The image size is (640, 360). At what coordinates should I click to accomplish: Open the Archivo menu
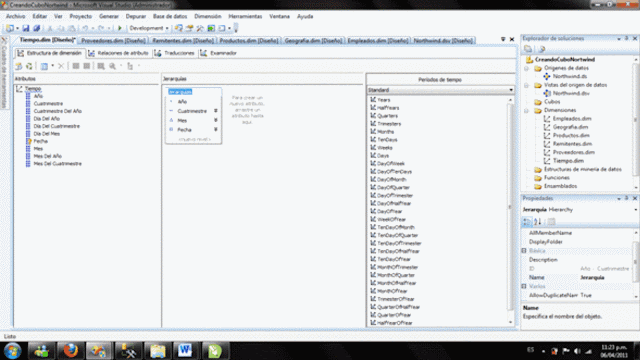coord(16,16)
